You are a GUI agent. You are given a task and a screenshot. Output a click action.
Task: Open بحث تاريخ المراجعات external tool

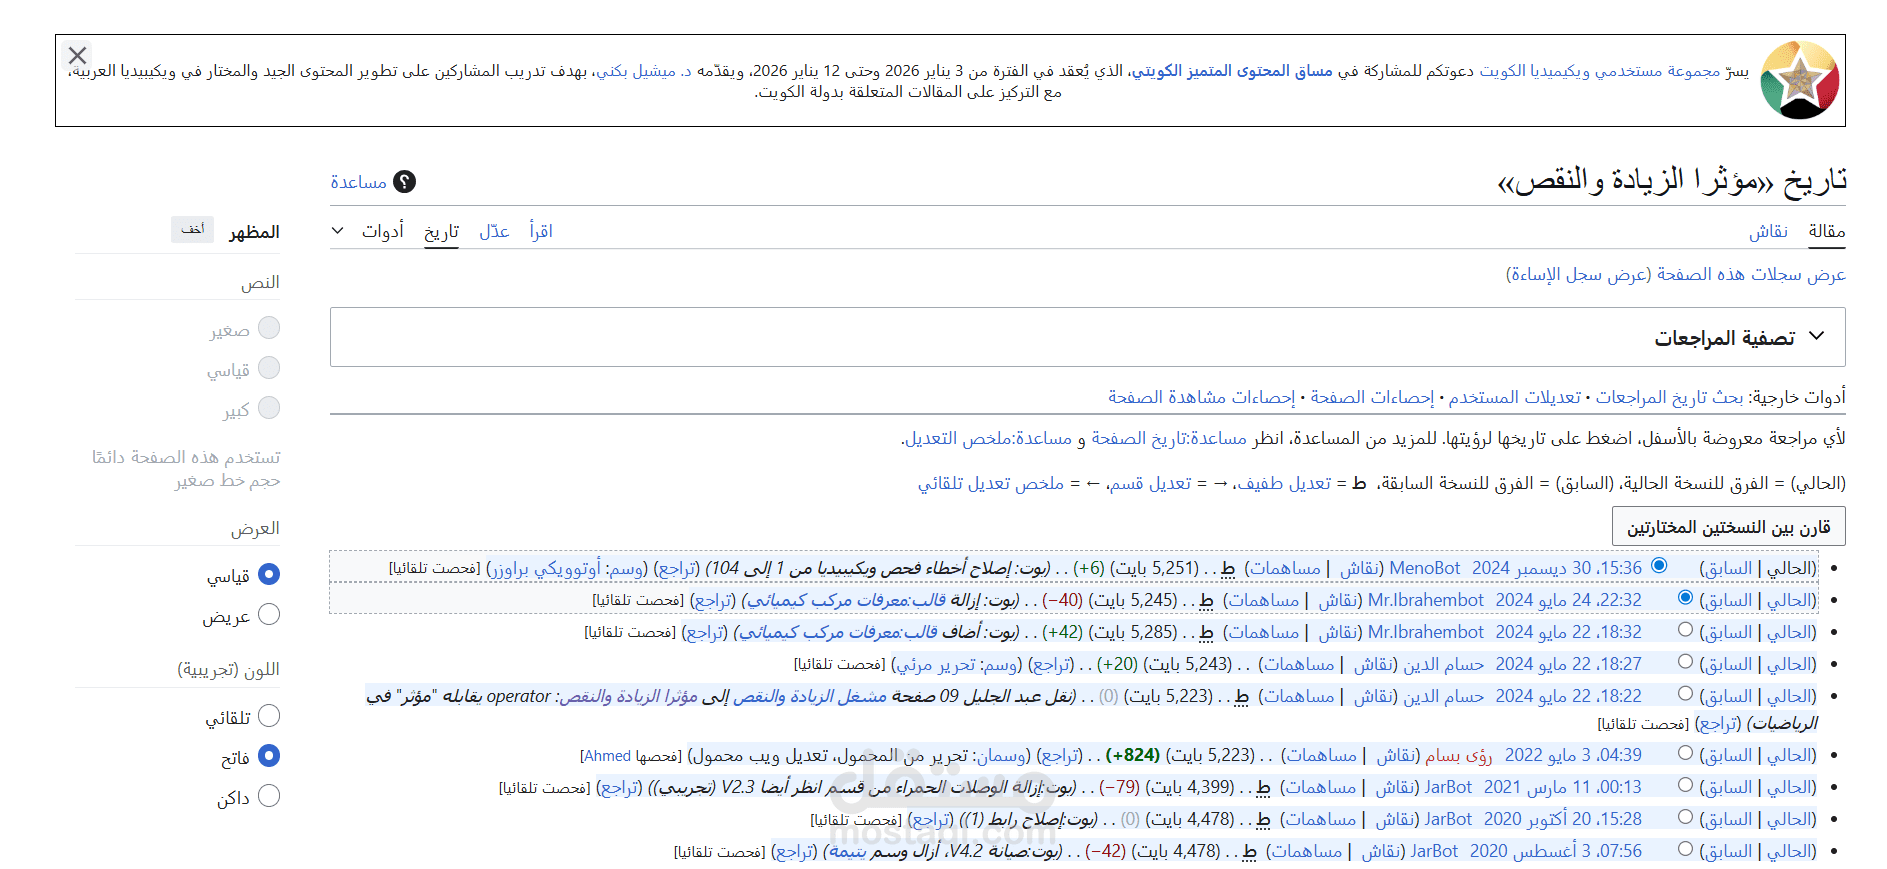[x=1669, y=397]
